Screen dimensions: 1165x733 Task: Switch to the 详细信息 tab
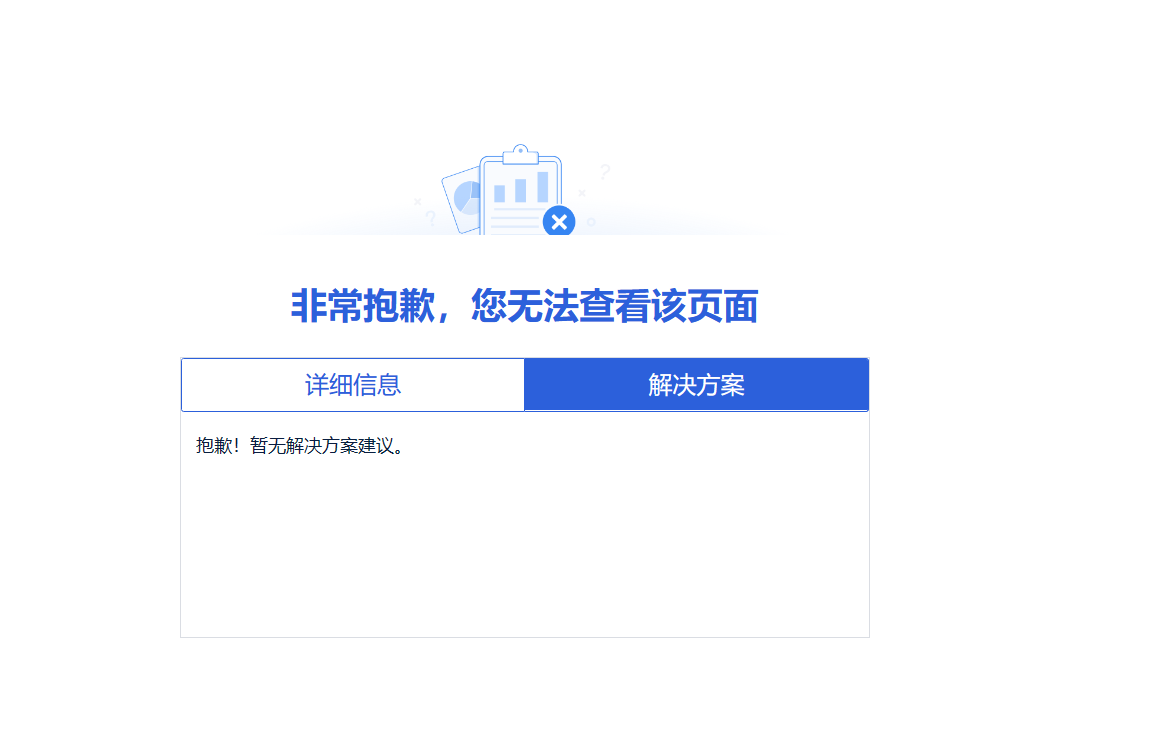353,385
